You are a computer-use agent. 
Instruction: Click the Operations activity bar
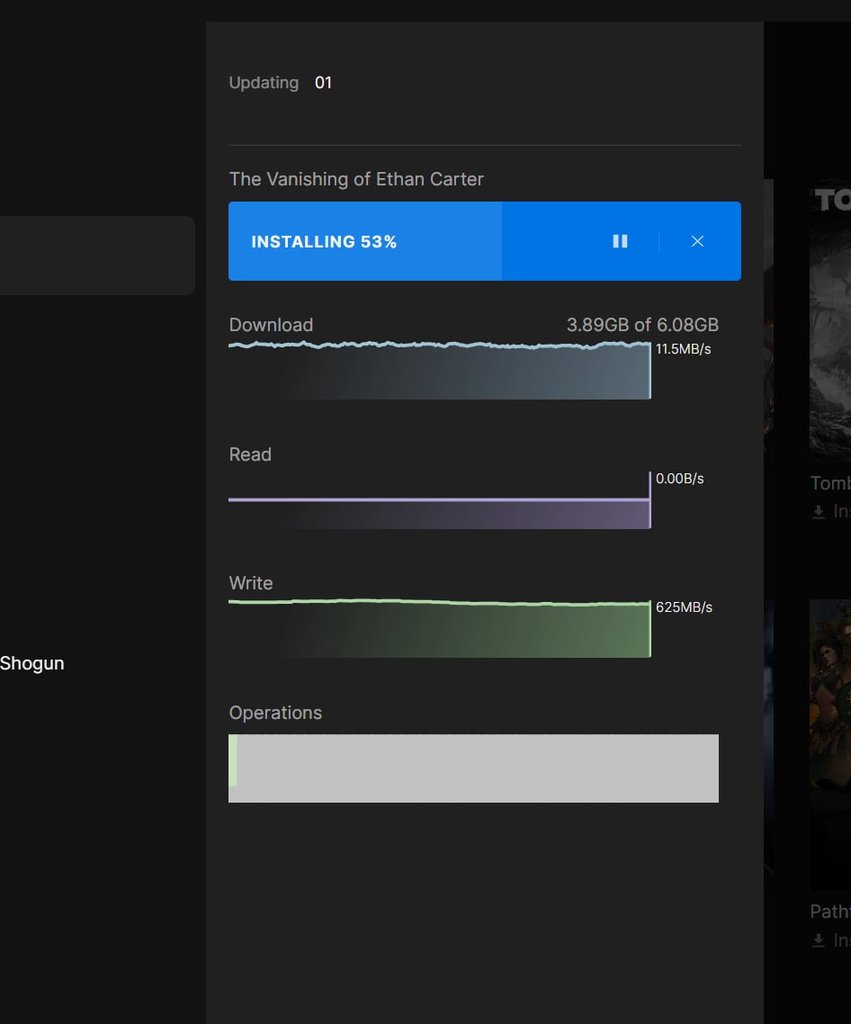pos(474,768)
